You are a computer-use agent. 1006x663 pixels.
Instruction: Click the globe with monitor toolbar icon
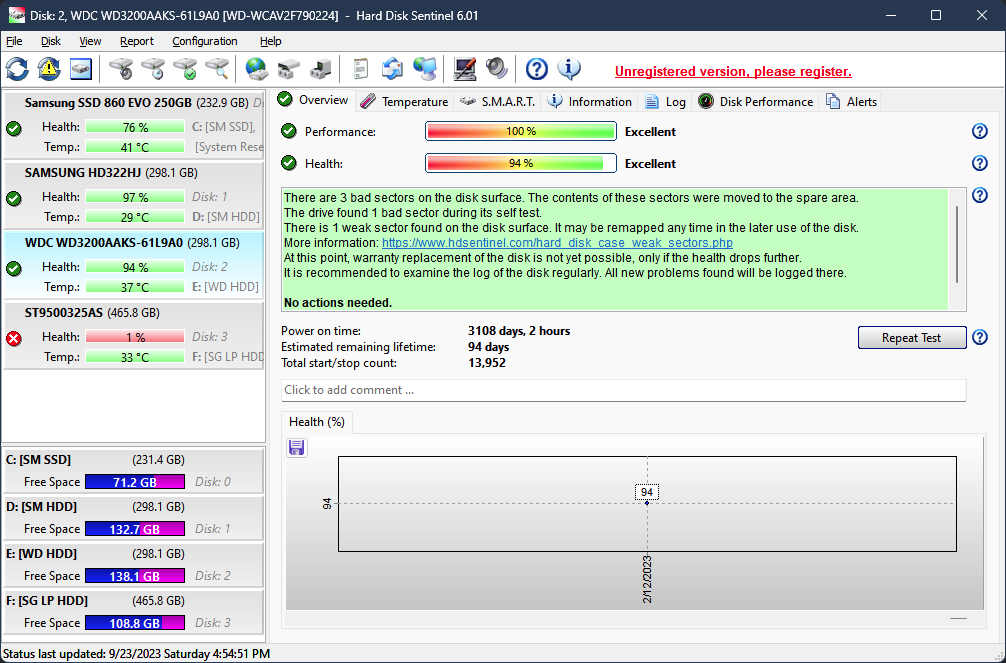click(425, 69)
